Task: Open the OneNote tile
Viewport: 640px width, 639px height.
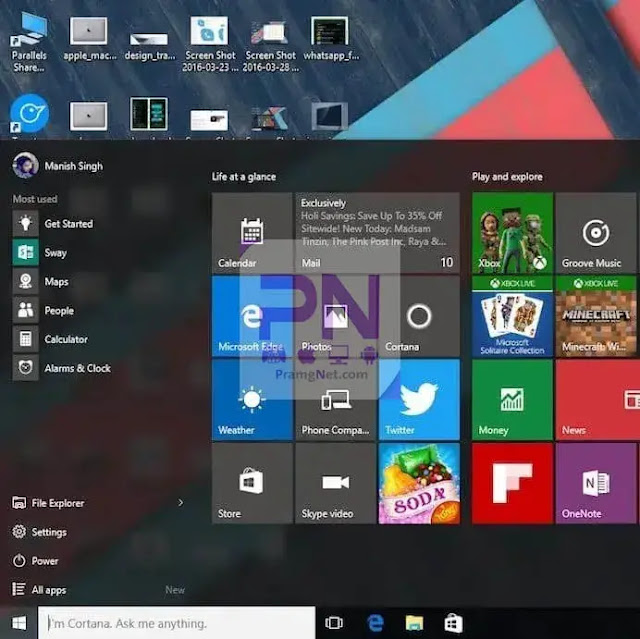Action: point(596,483)
